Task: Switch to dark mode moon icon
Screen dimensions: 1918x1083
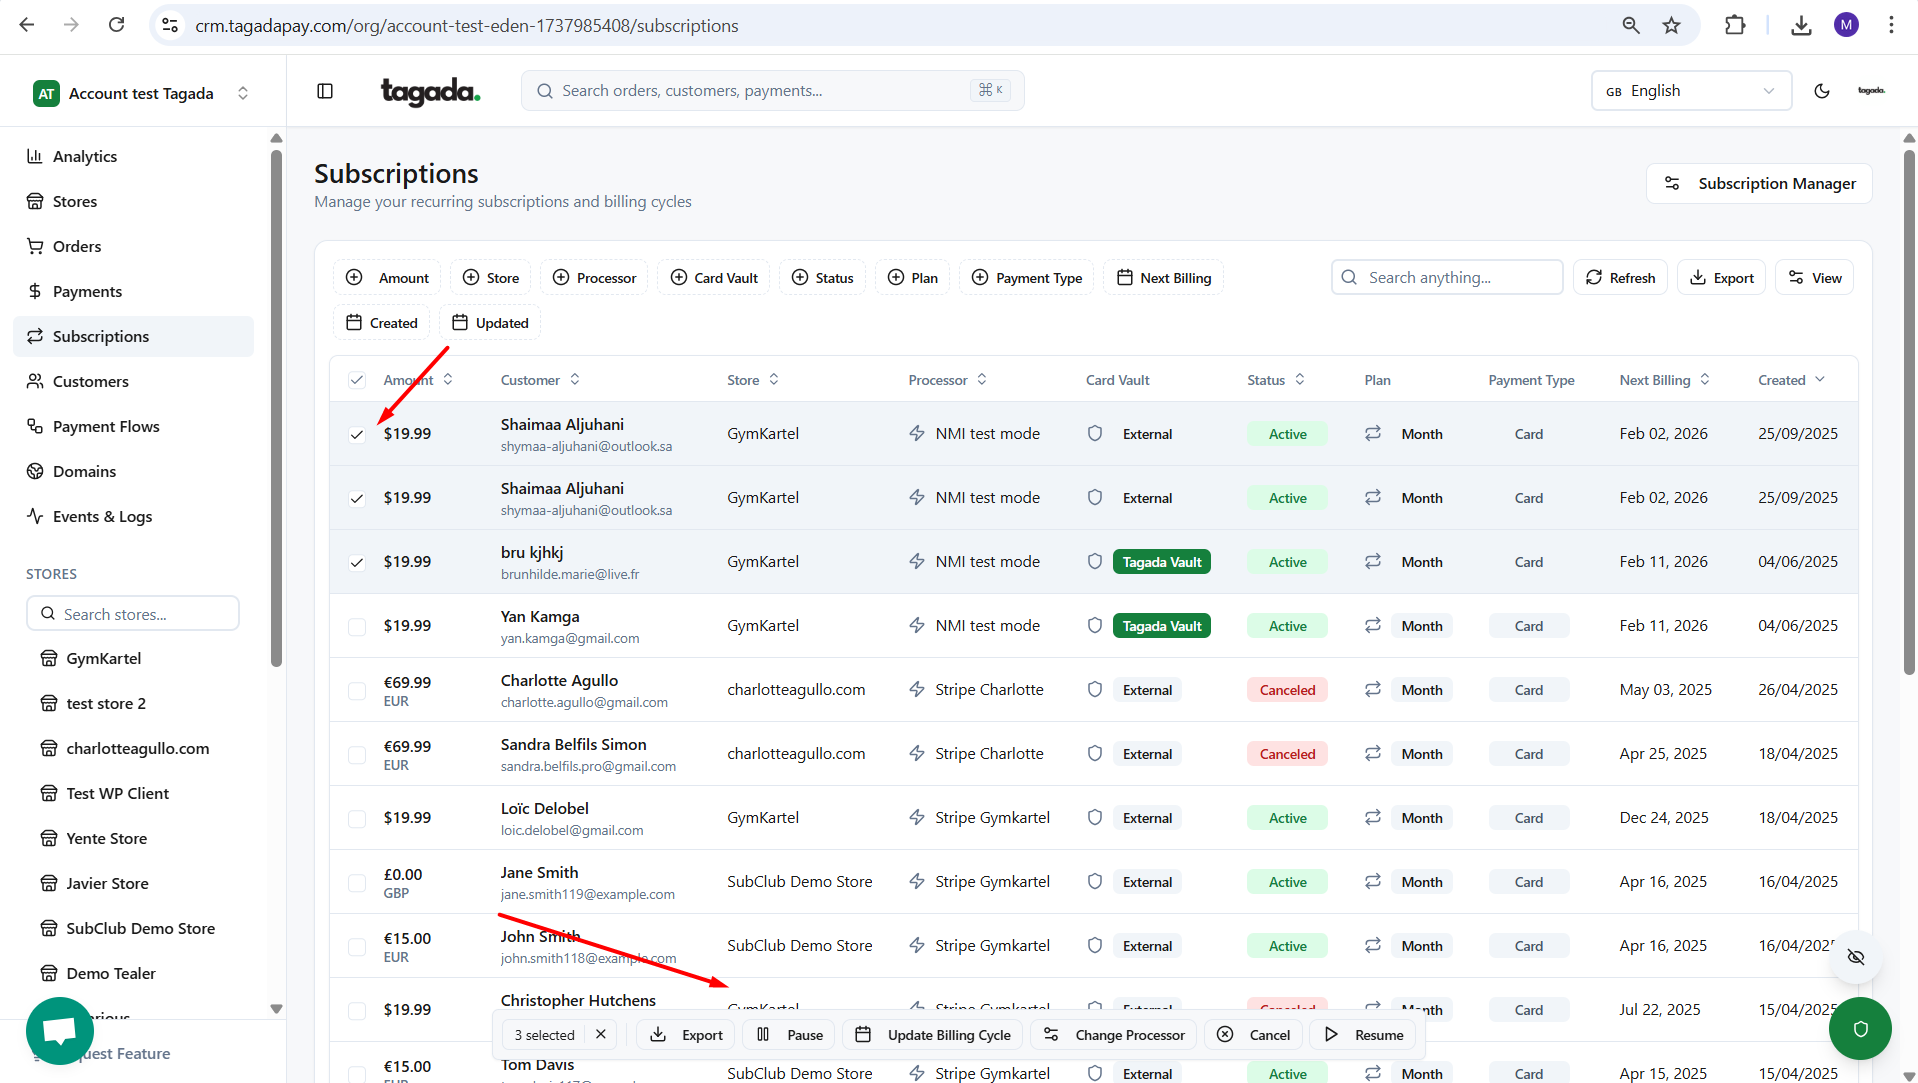Action: point(1822,91)
